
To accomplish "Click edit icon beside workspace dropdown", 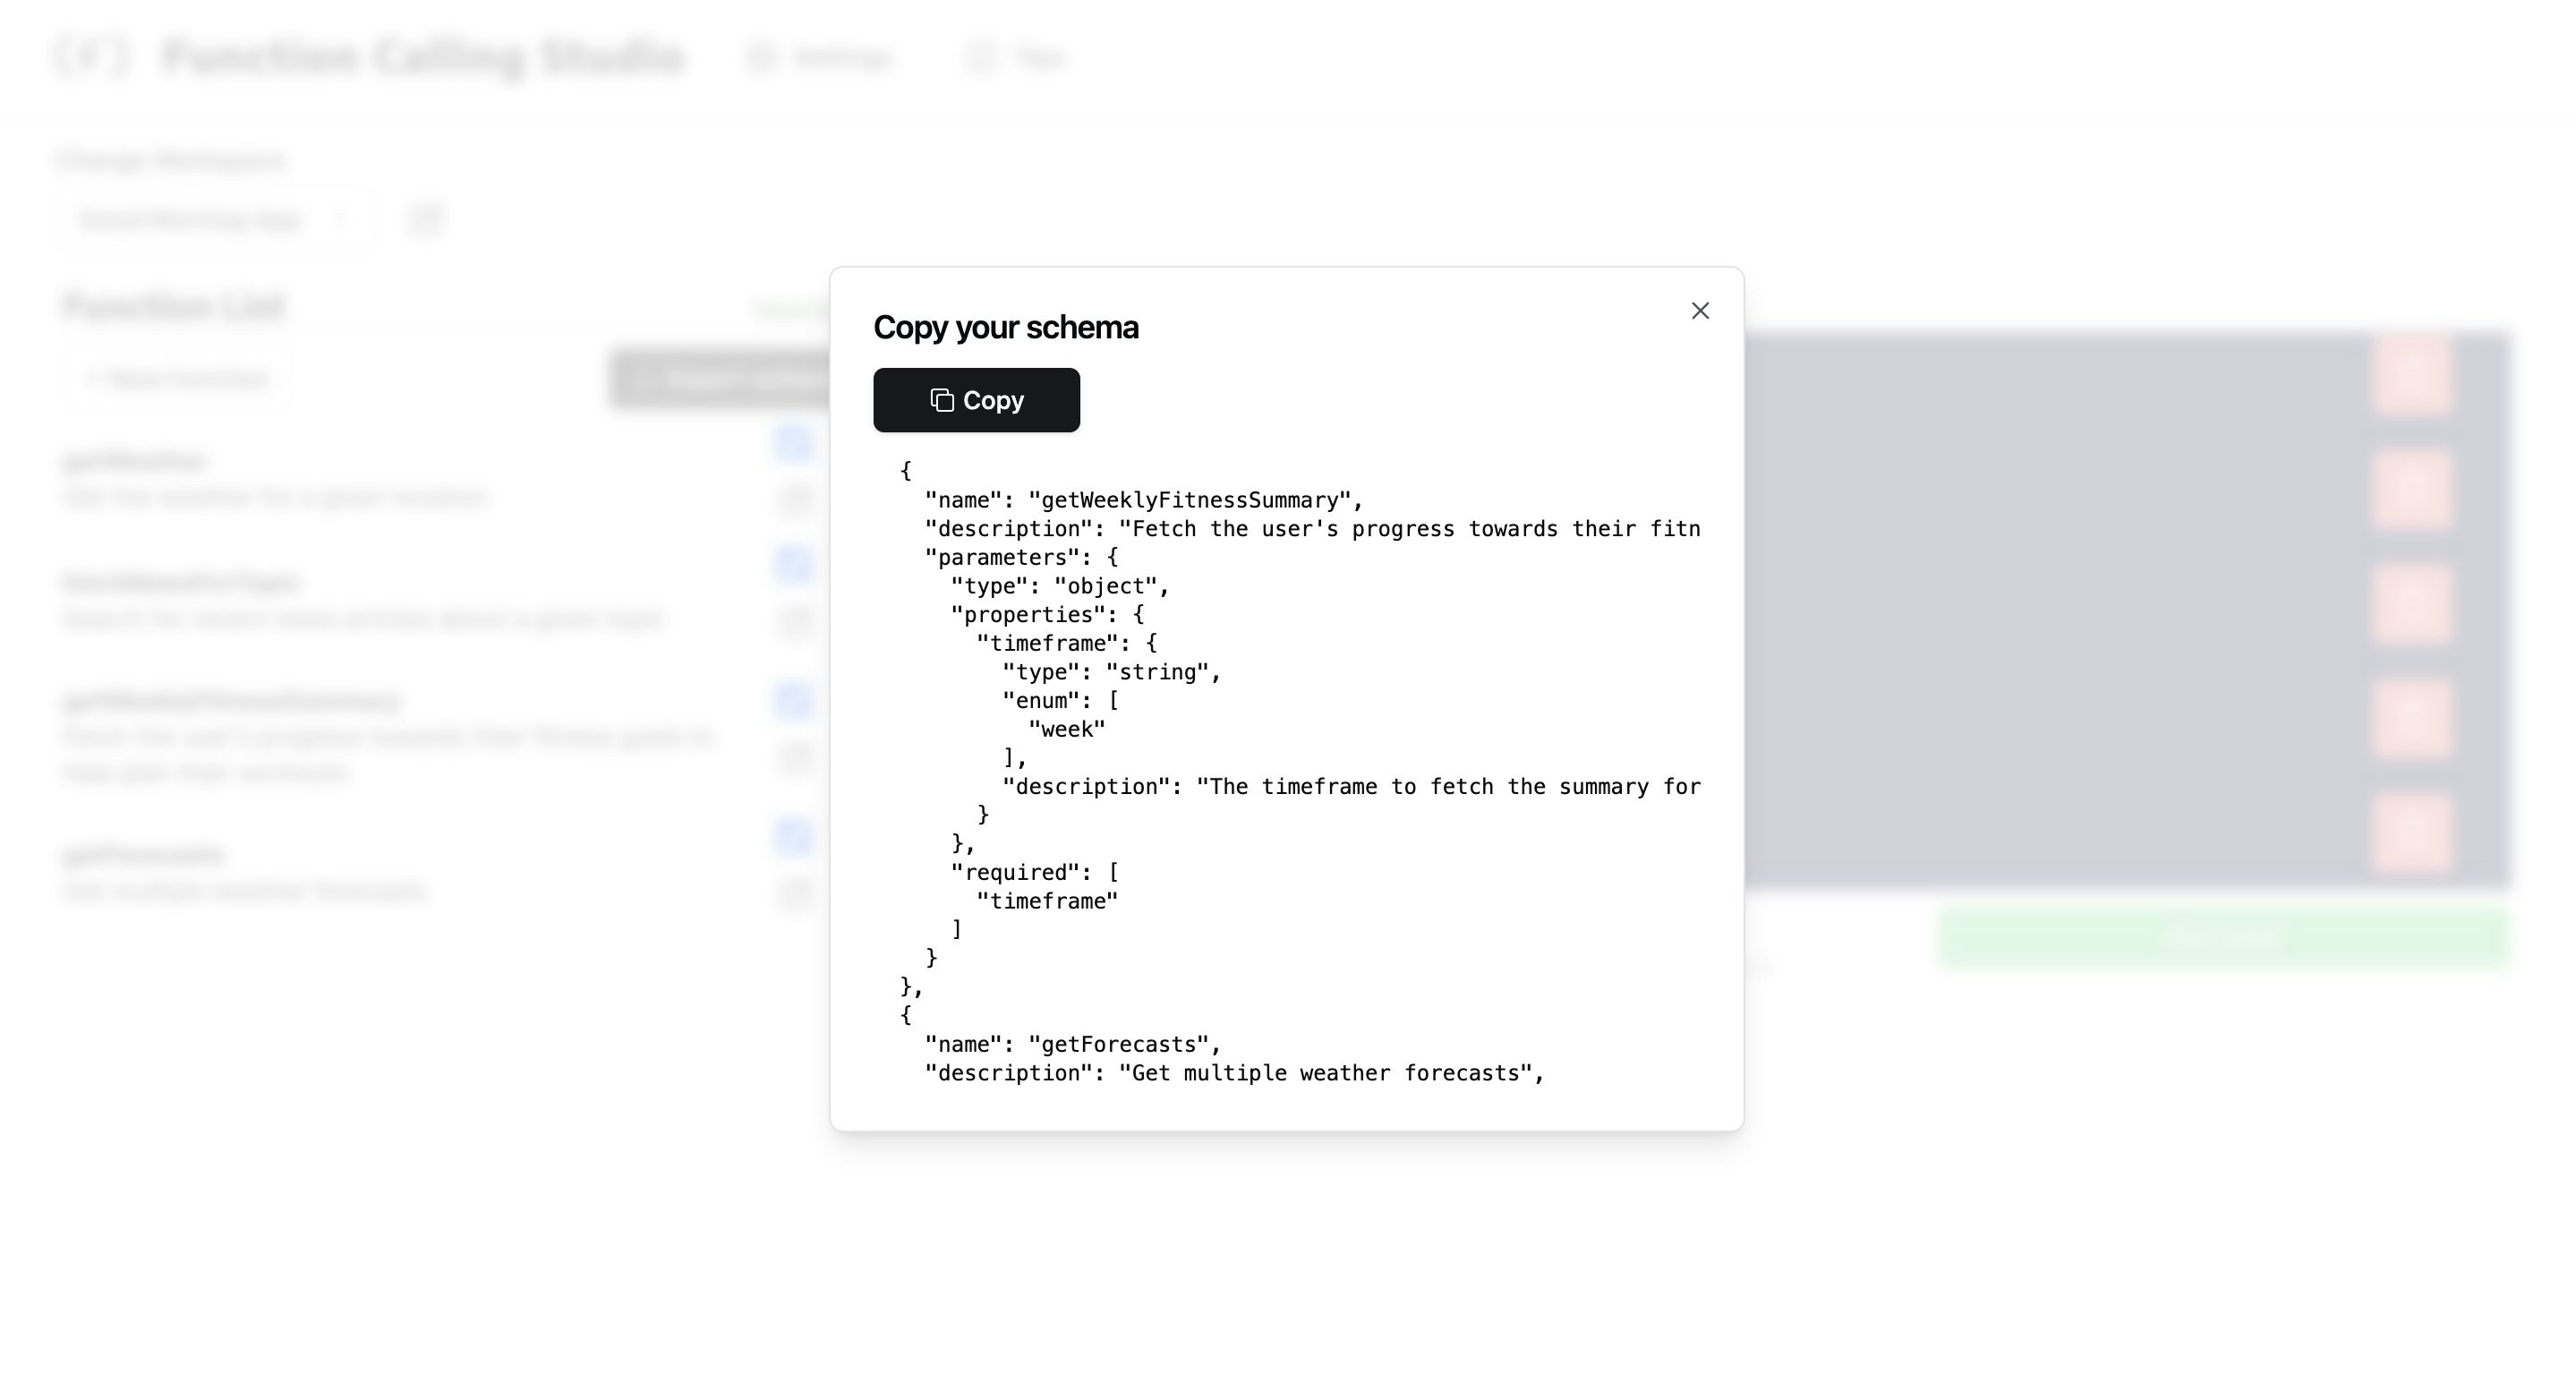I will tap(426, 219).
